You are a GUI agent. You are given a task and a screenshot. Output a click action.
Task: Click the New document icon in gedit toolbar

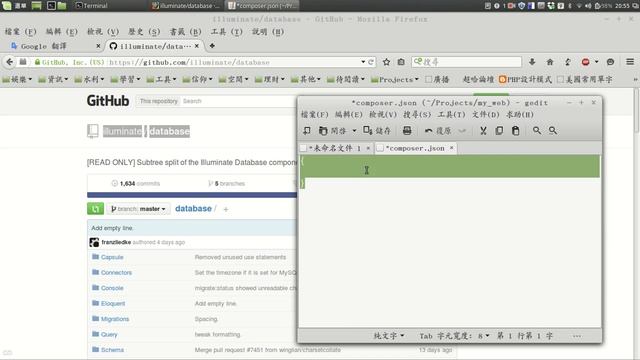click(x=307, y=131)
